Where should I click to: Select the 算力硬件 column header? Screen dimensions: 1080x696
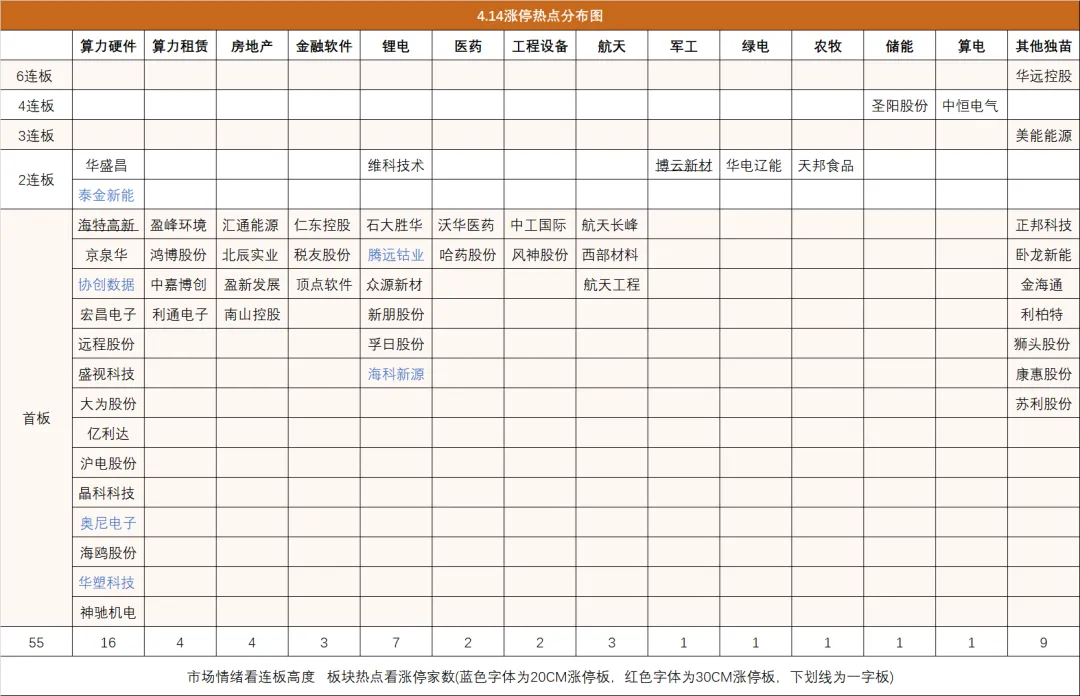108,46
